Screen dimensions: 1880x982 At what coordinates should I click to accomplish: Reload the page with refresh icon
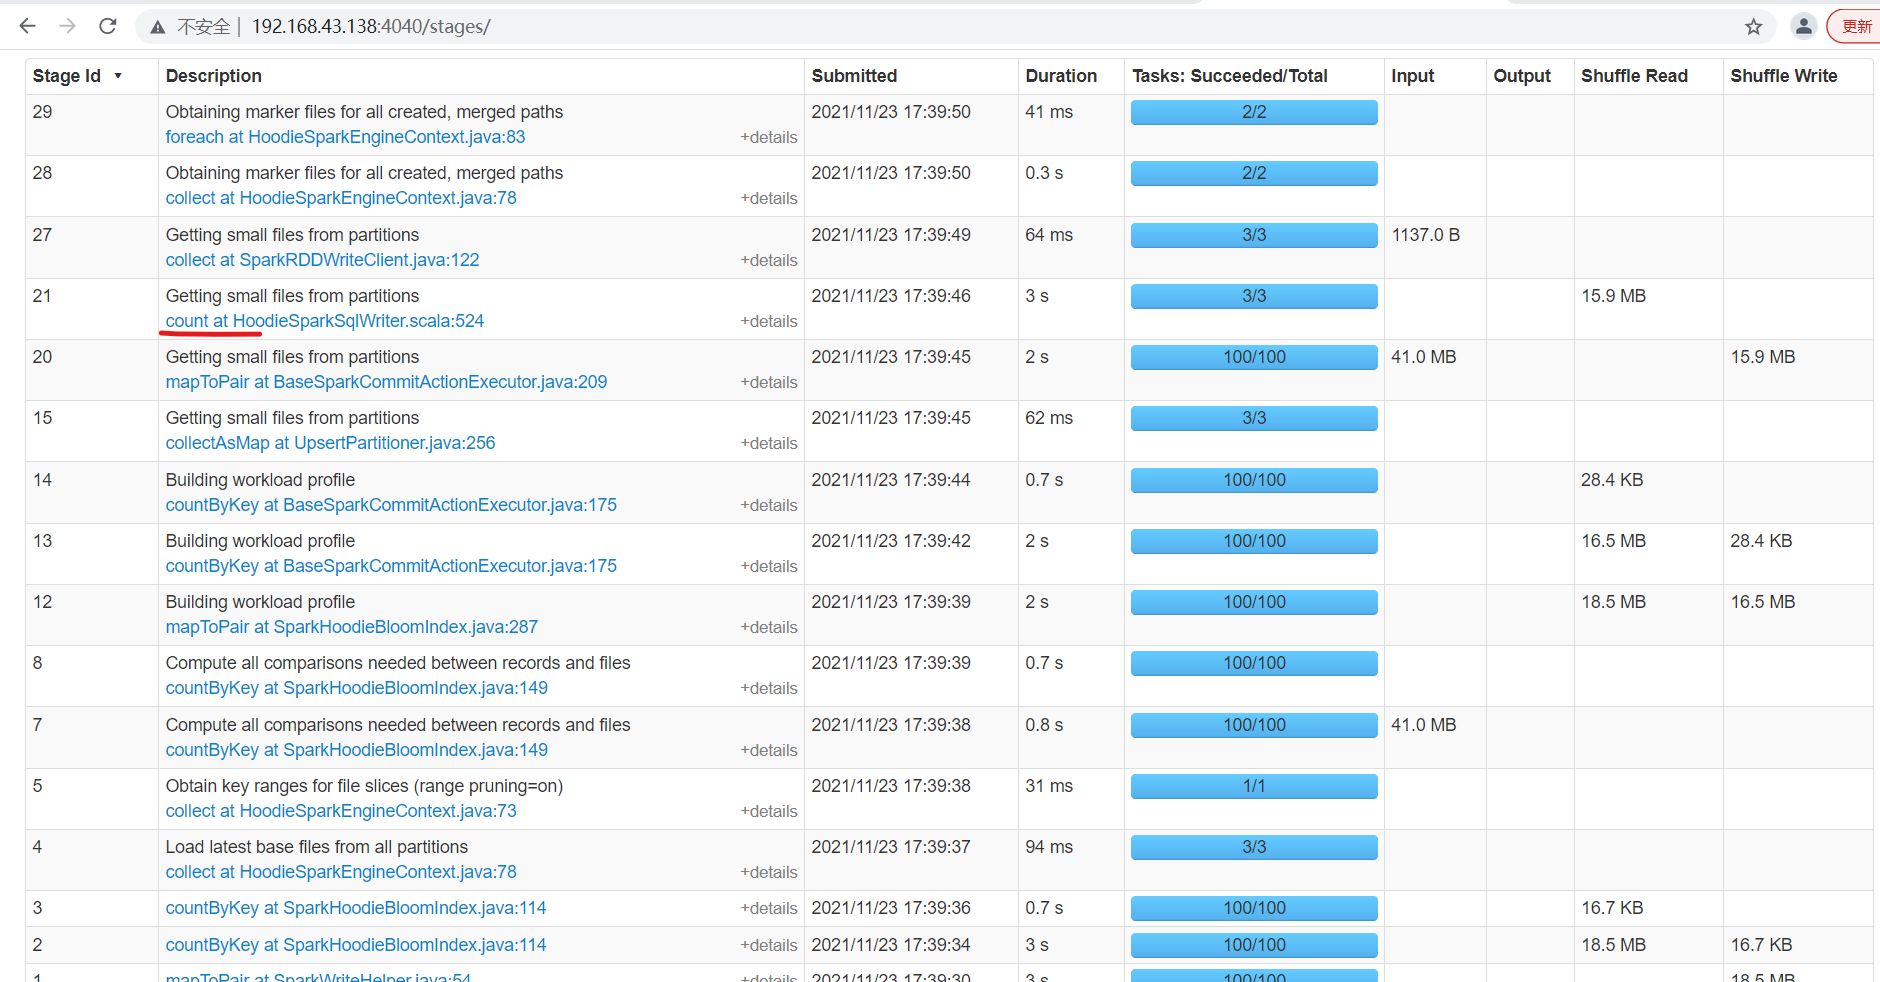pyautogui.click(x=107, y=26)
